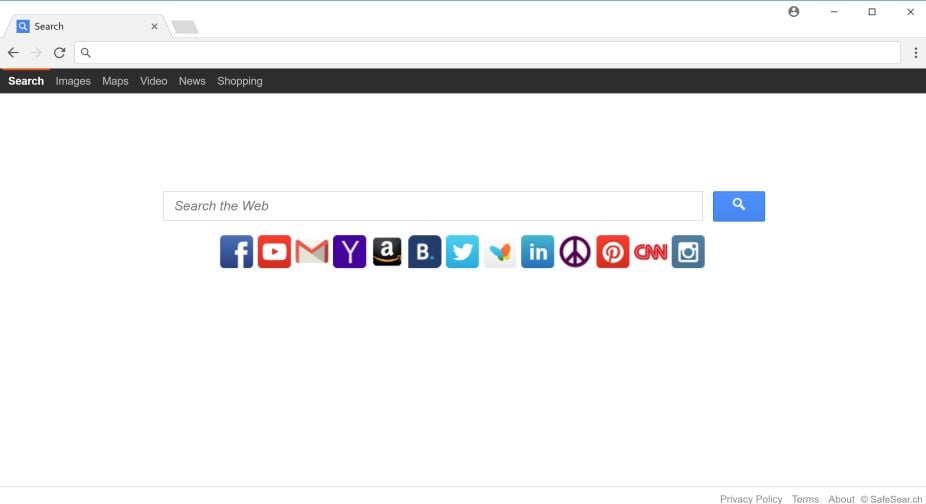Image resolution: width=926 pixels, height=504 pixels.
Task: Open the Booking.com shortcut icon
Action: coord(425,252)
